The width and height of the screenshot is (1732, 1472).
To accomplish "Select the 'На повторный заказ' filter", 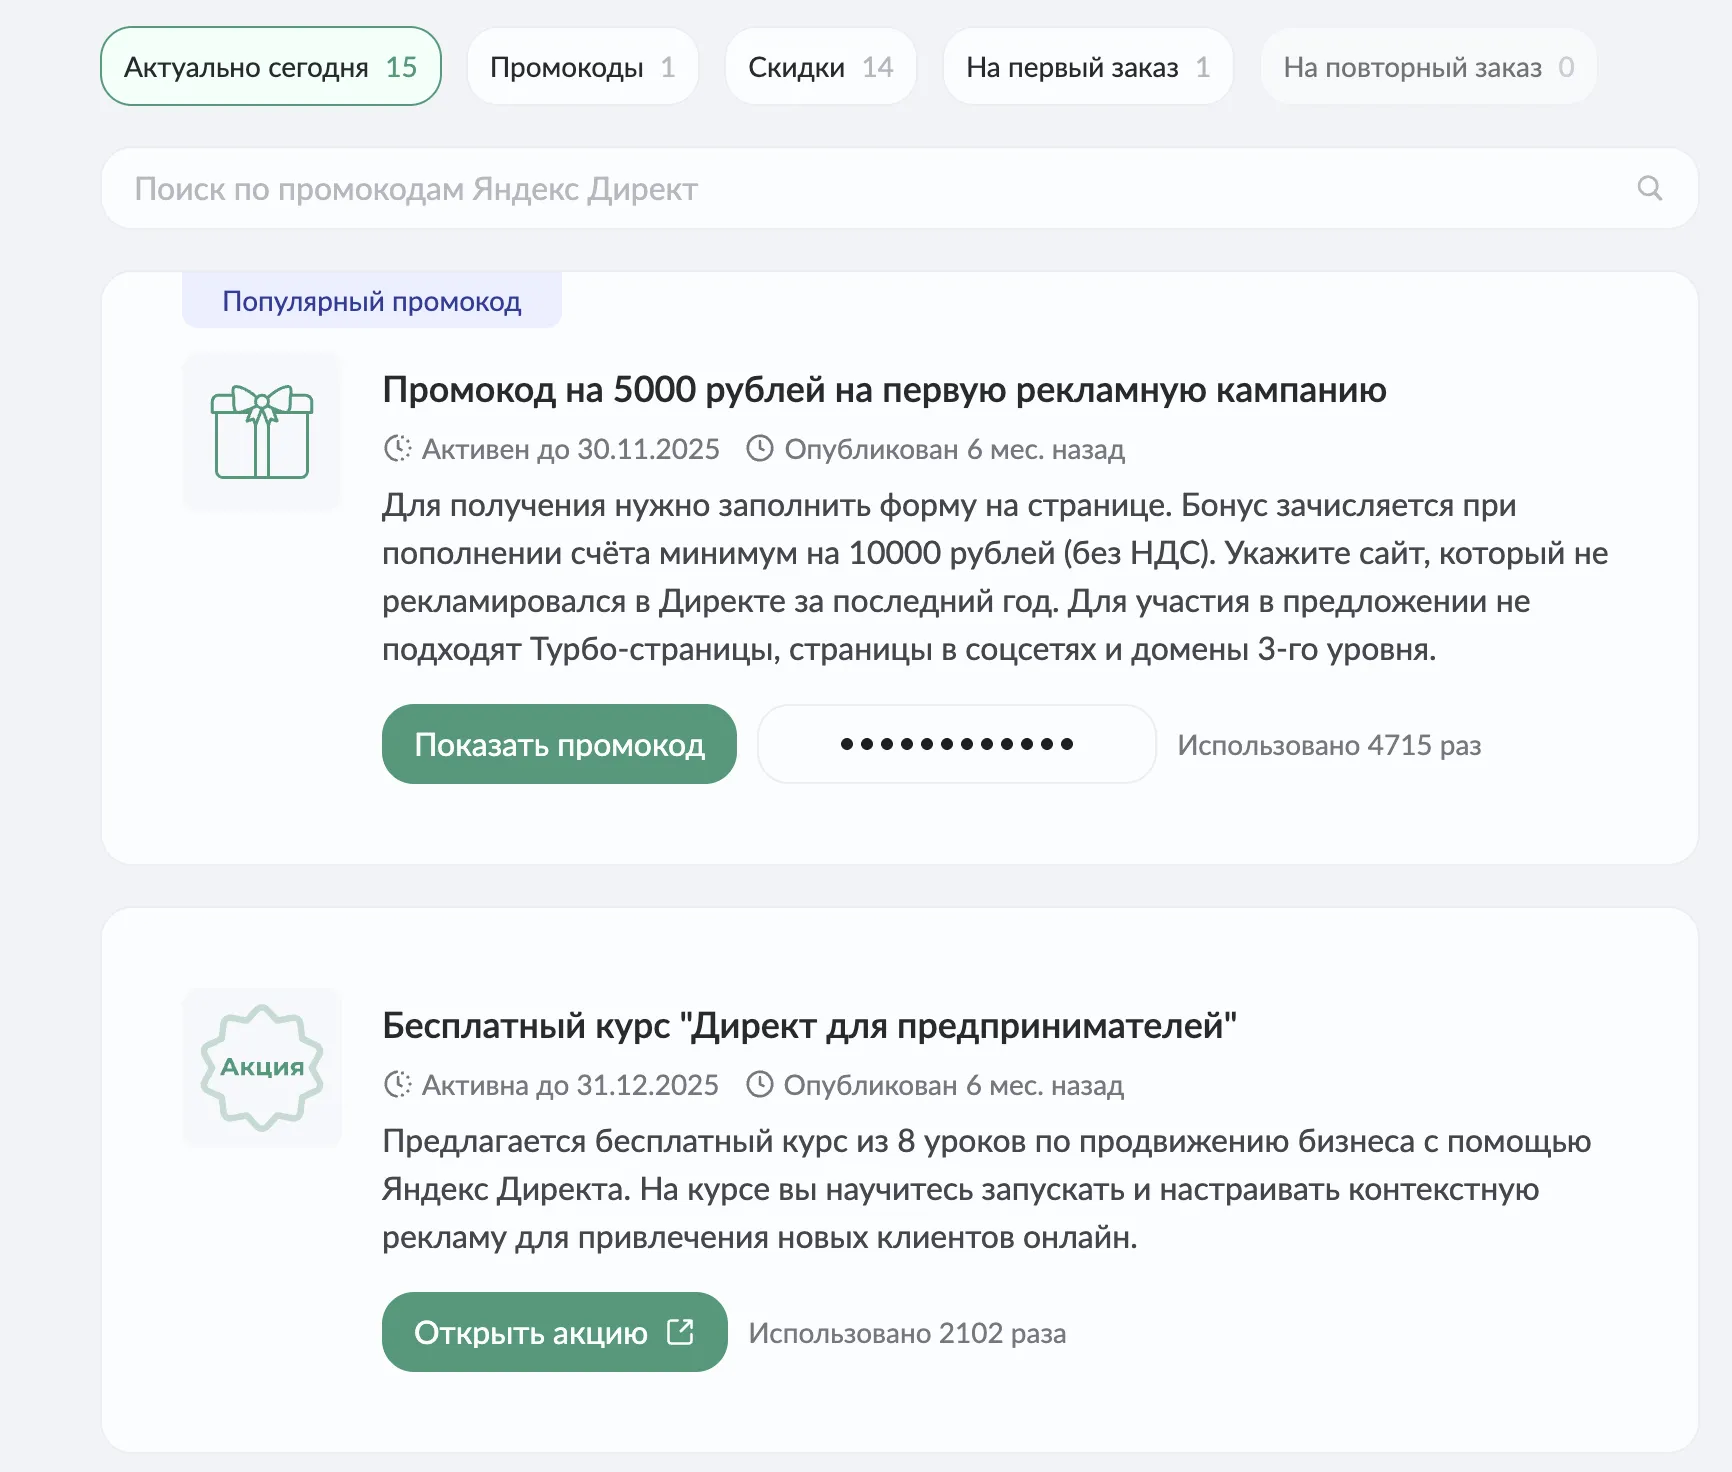I will coord(1427,66).
